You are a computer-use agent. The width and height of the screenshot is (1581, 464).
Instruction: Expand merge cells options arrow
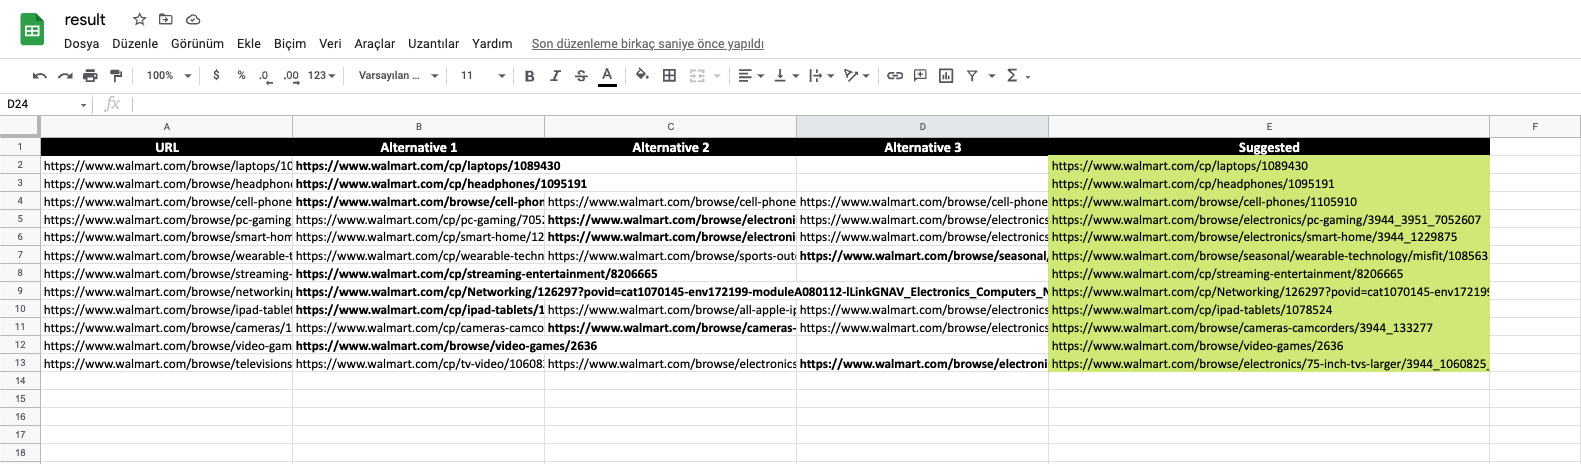point(717,76)
